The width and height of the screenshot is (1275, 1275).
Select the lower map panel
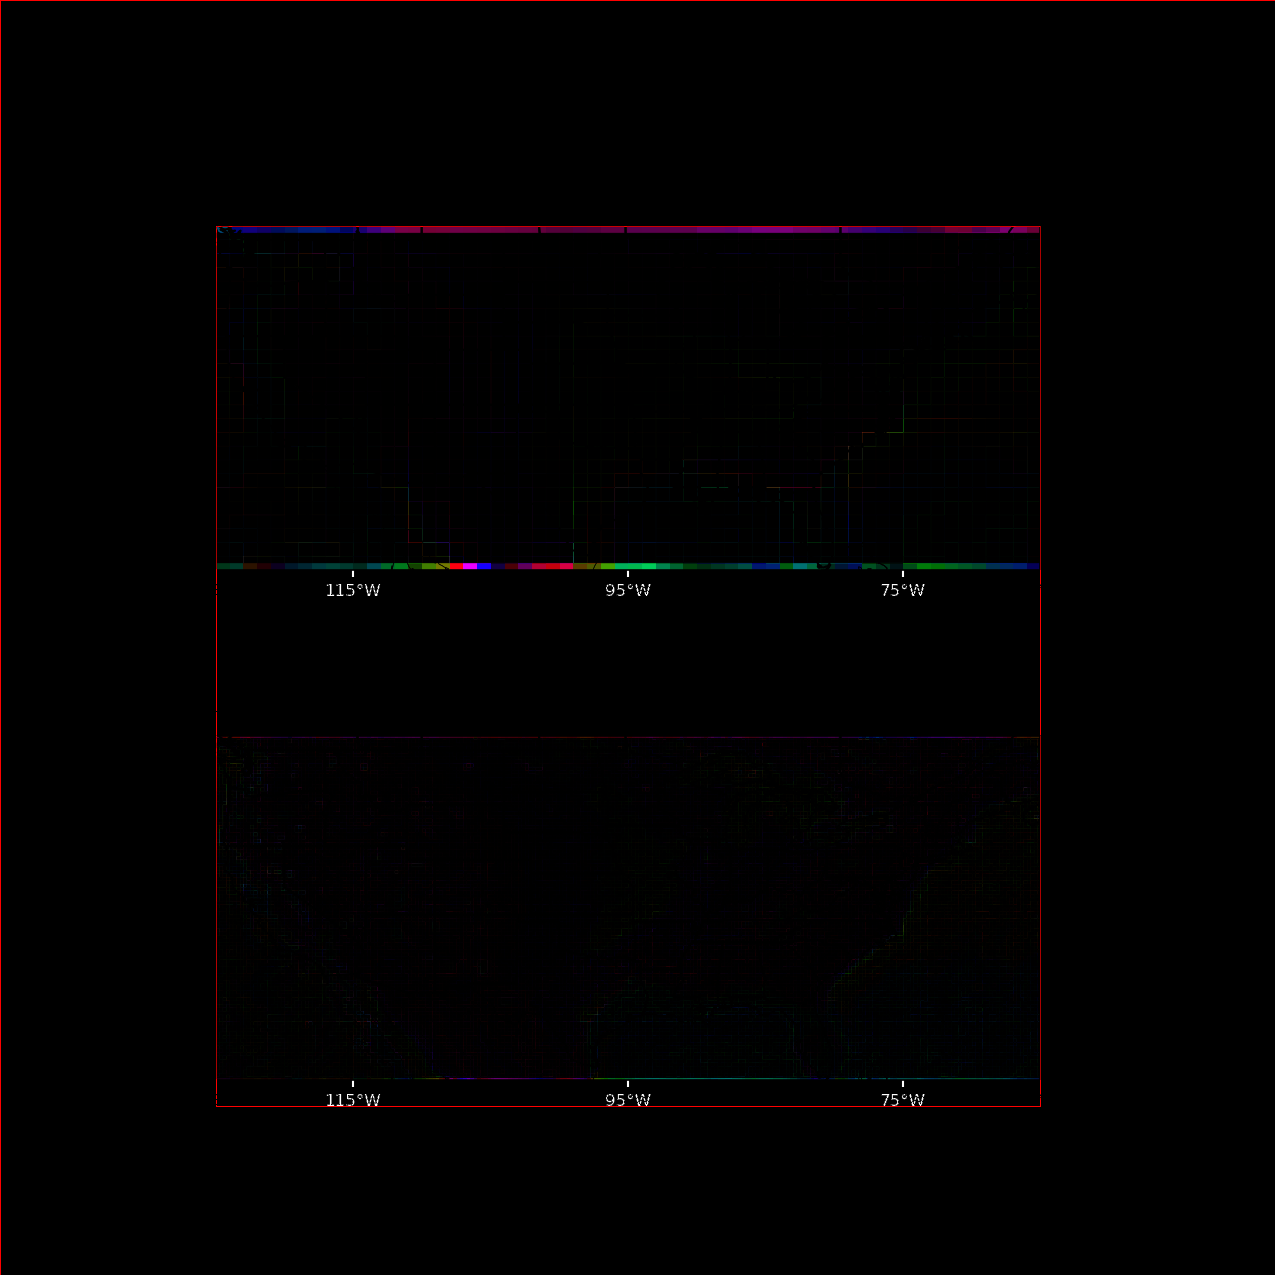pyautogui.click(x=628, y=908)
